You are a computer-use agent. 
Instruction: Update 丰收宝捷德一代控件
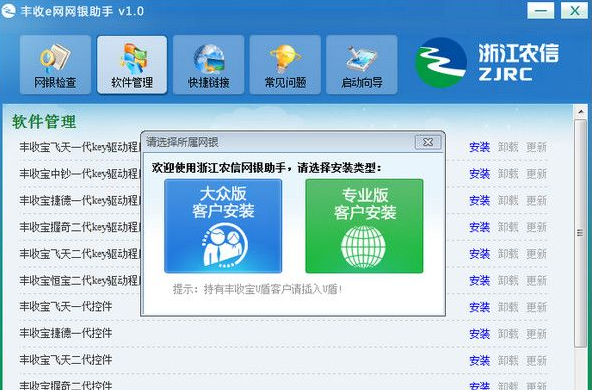point(536,334)
